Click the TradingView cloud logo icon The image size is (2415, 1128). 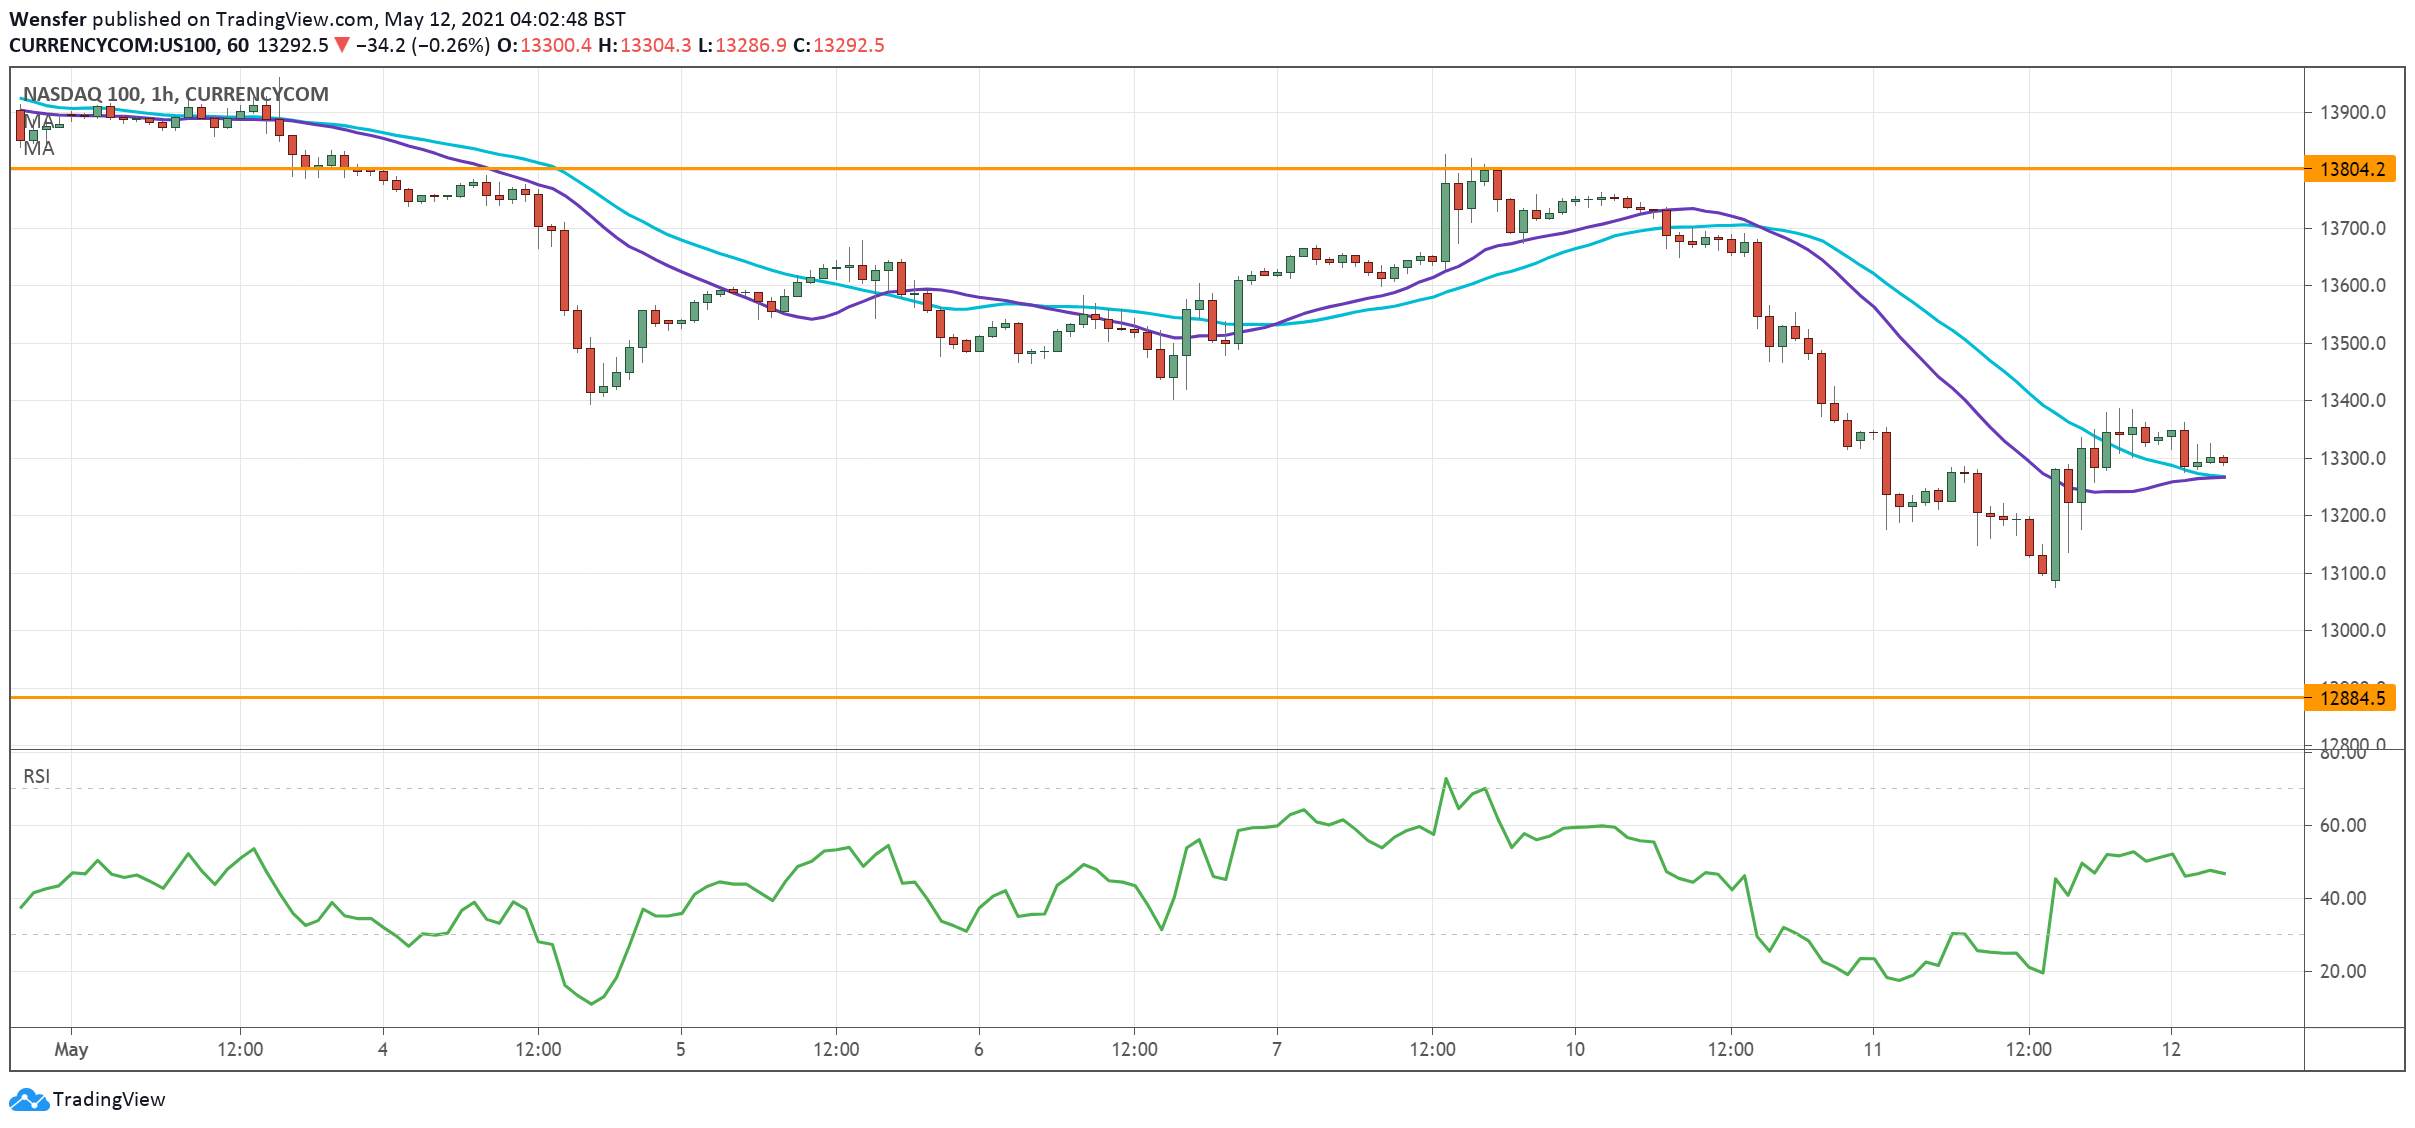28,1099
